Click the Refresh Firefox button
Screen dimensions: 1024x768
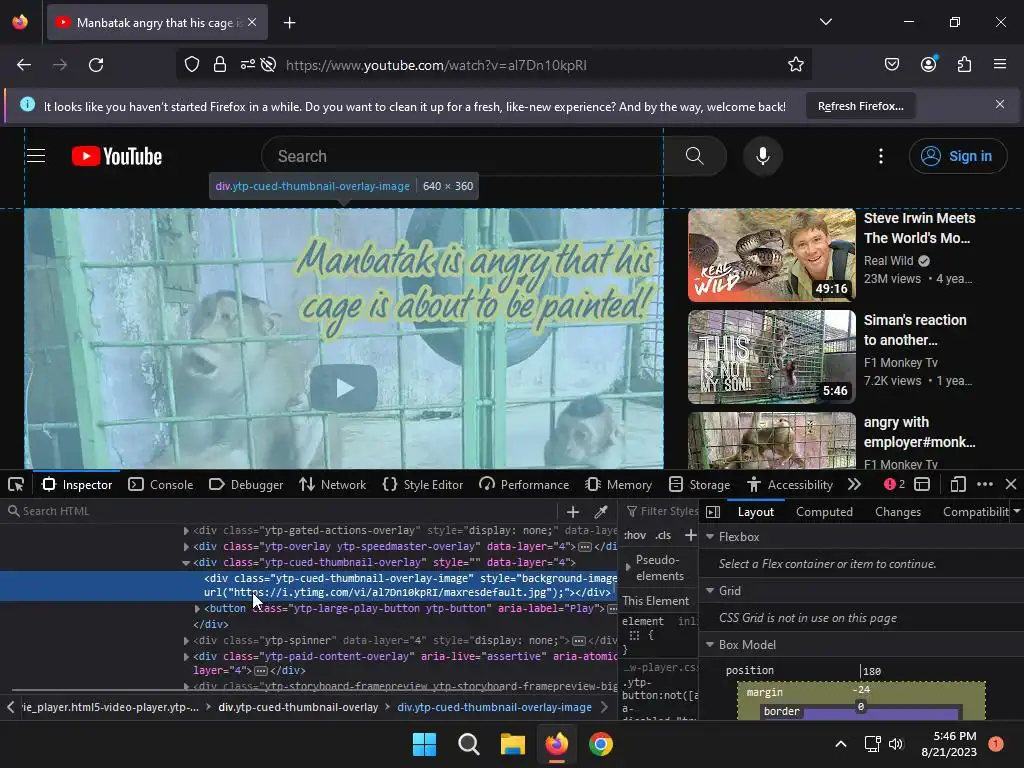tap(861, 106)
